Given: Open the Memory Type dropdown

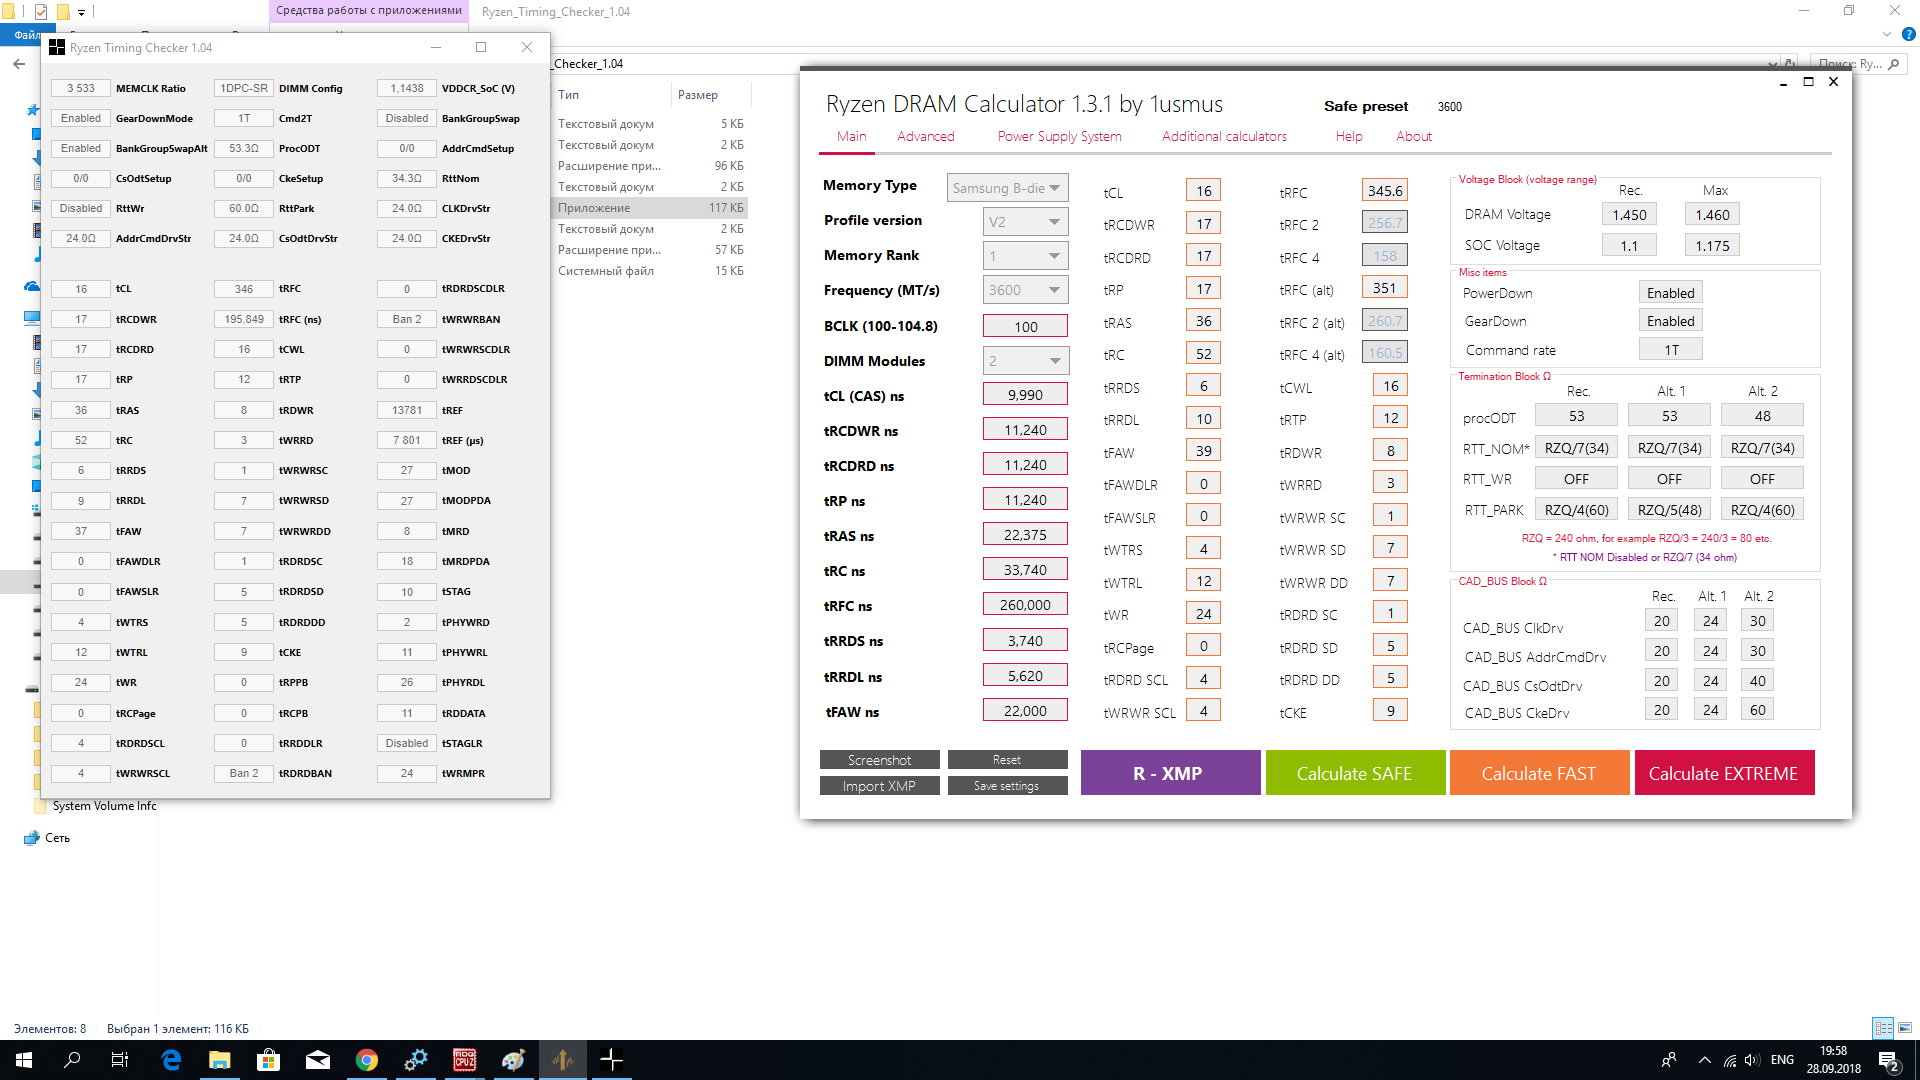Looking at the screenshot, I should (1007, 188).
